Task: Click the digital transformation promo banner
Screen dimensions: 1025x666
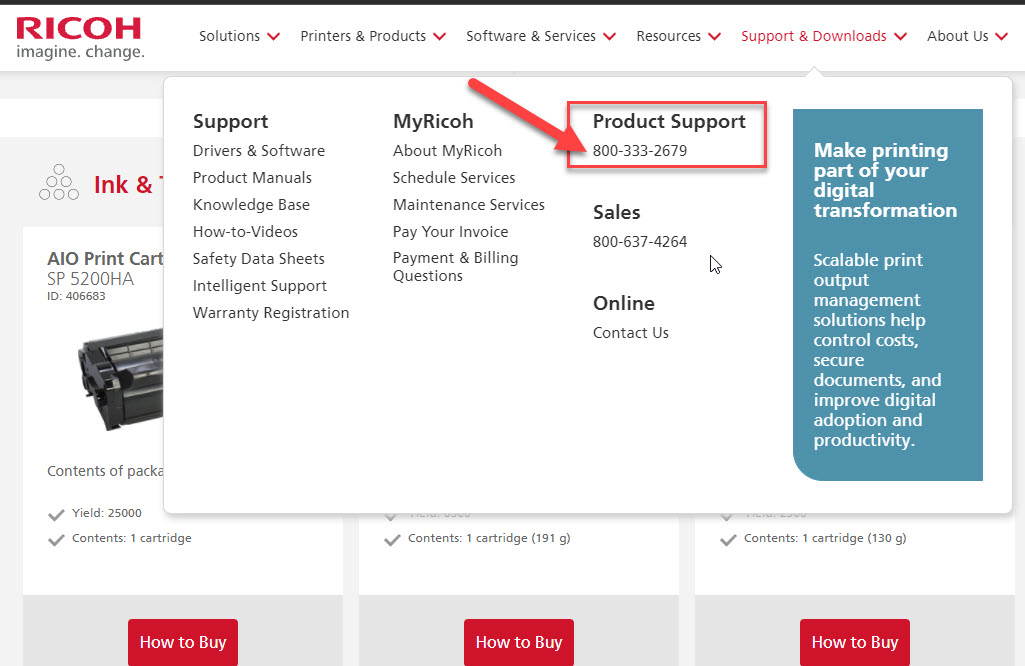Action: (x=888, y=295)
